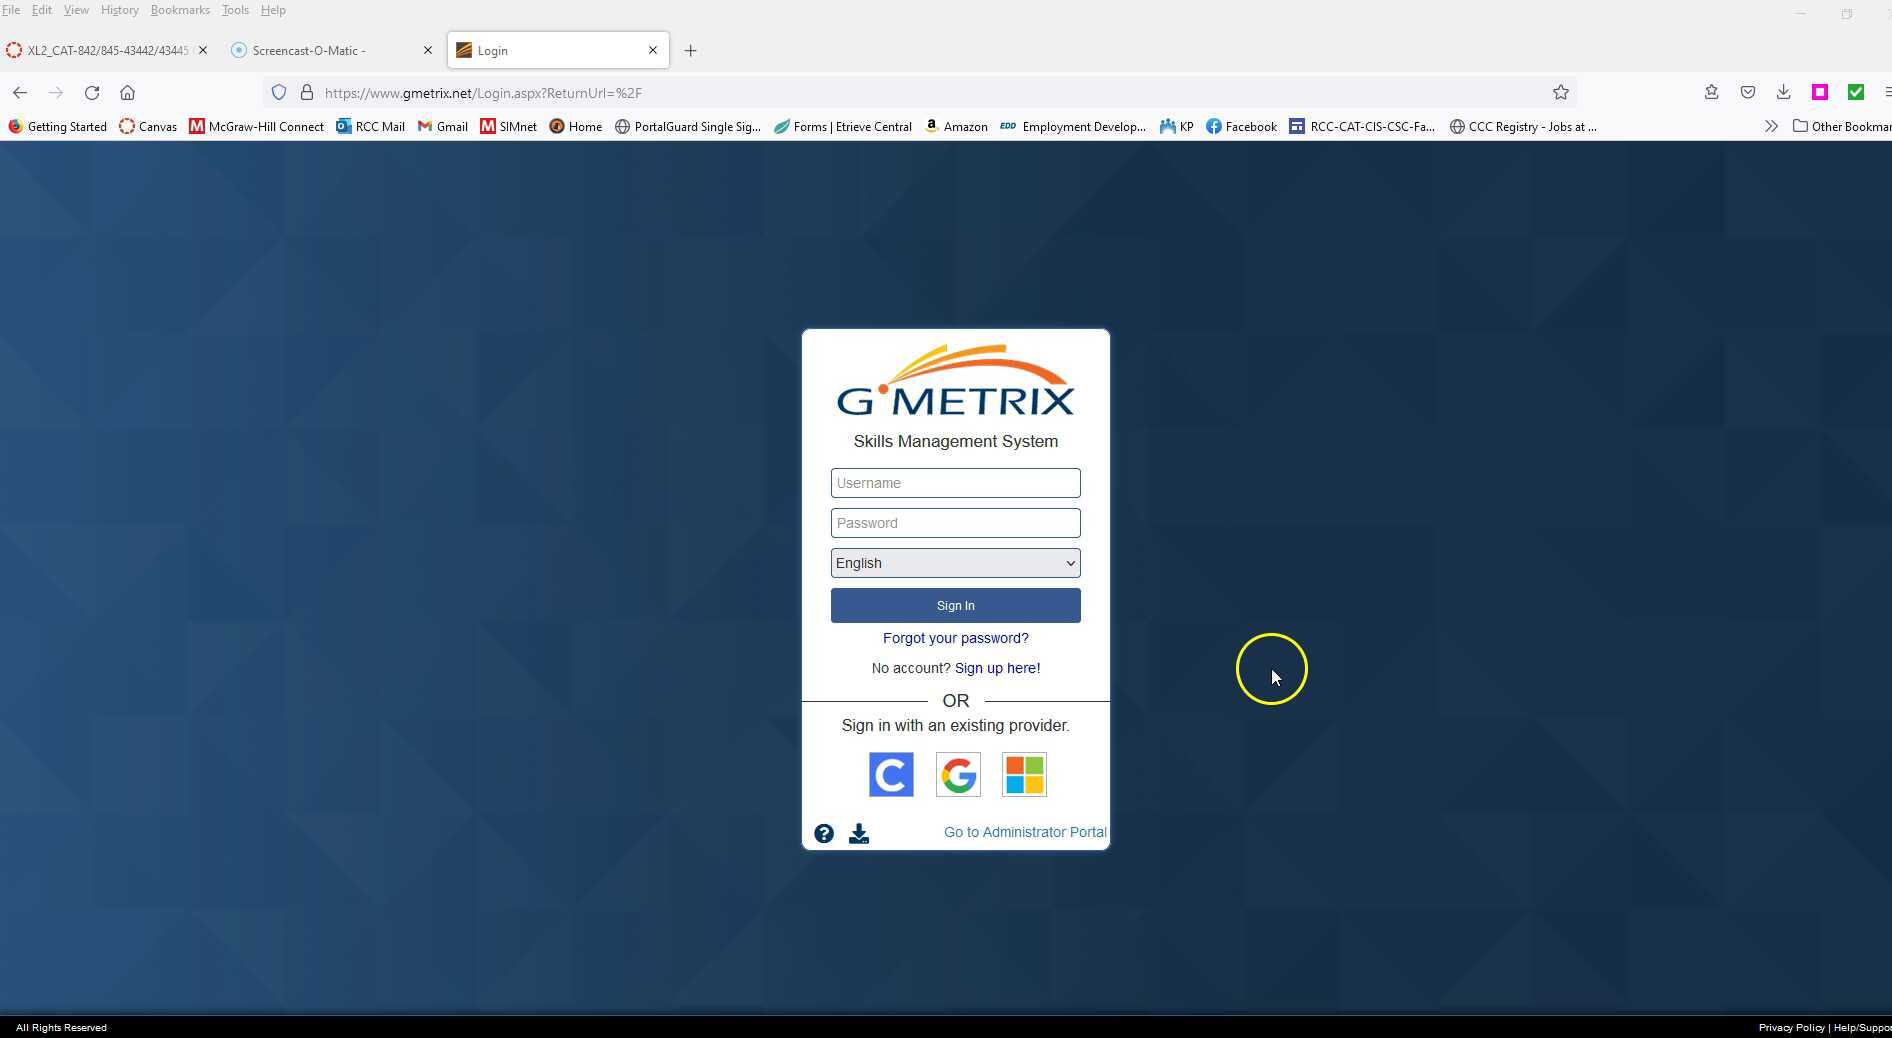Screen dimensions: 1892x1038
Task: Click the GMetrix help question mark icon
Action: [x=822, y=833]
